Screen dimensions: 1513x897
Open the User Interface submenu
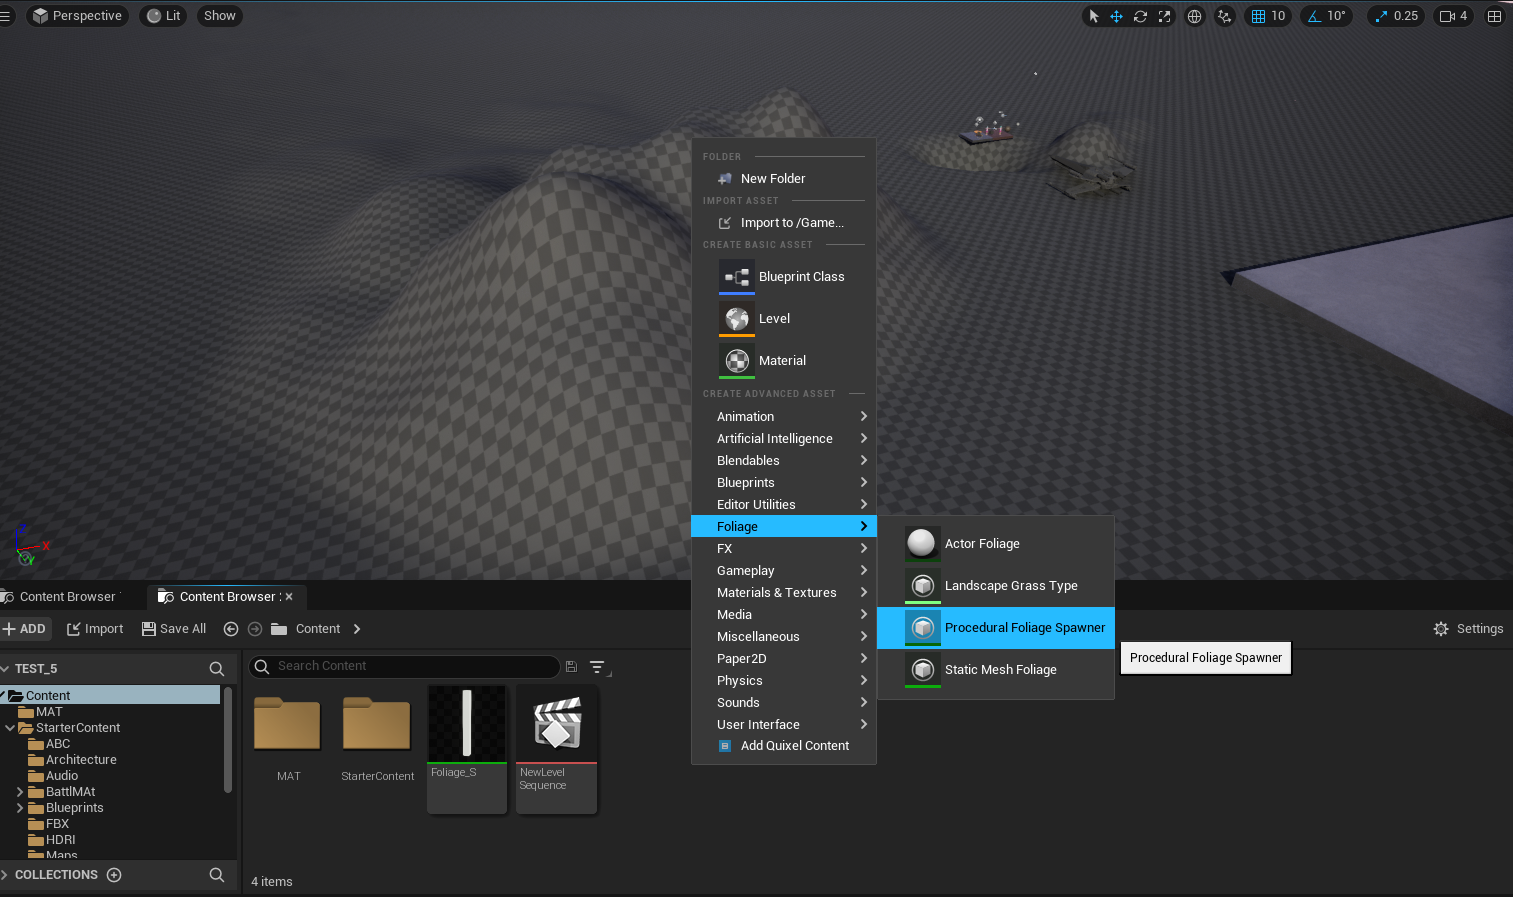point(784,725)
